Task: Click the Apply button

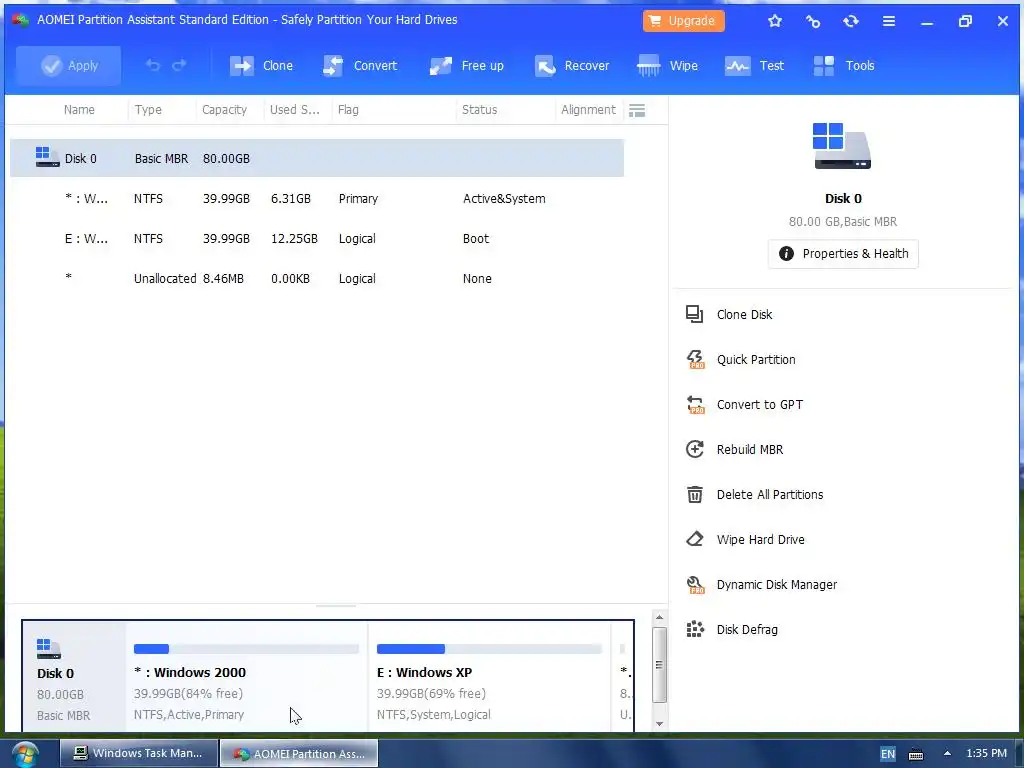Action: (x=69, y=65)
